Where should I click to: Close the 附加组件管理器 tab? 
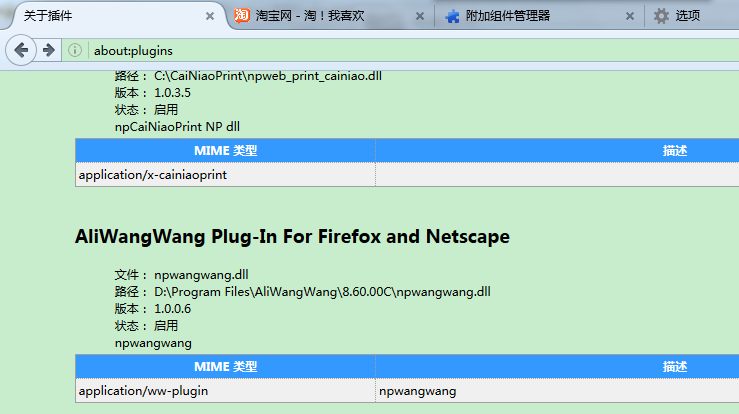pos(629,16)
